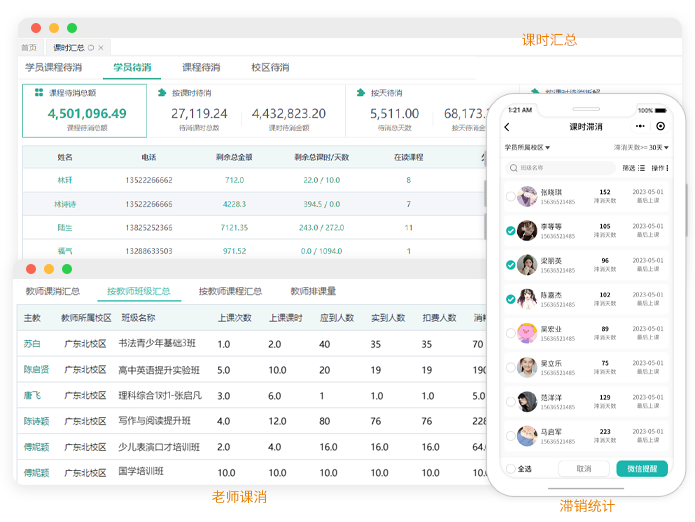This screenshot has width=695, height=522.
Task: Open student link 林诗诗
Action: click(65, 204)
